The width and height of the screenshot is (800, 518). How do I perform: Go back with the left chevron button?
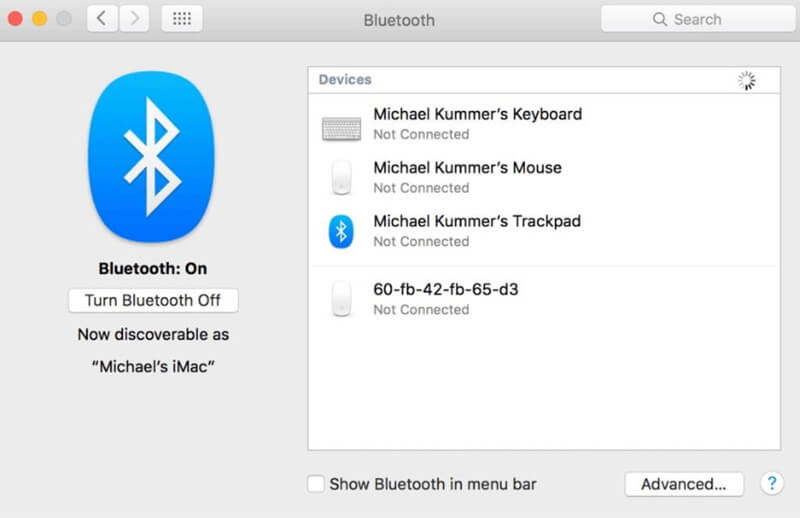click(103, 19)
